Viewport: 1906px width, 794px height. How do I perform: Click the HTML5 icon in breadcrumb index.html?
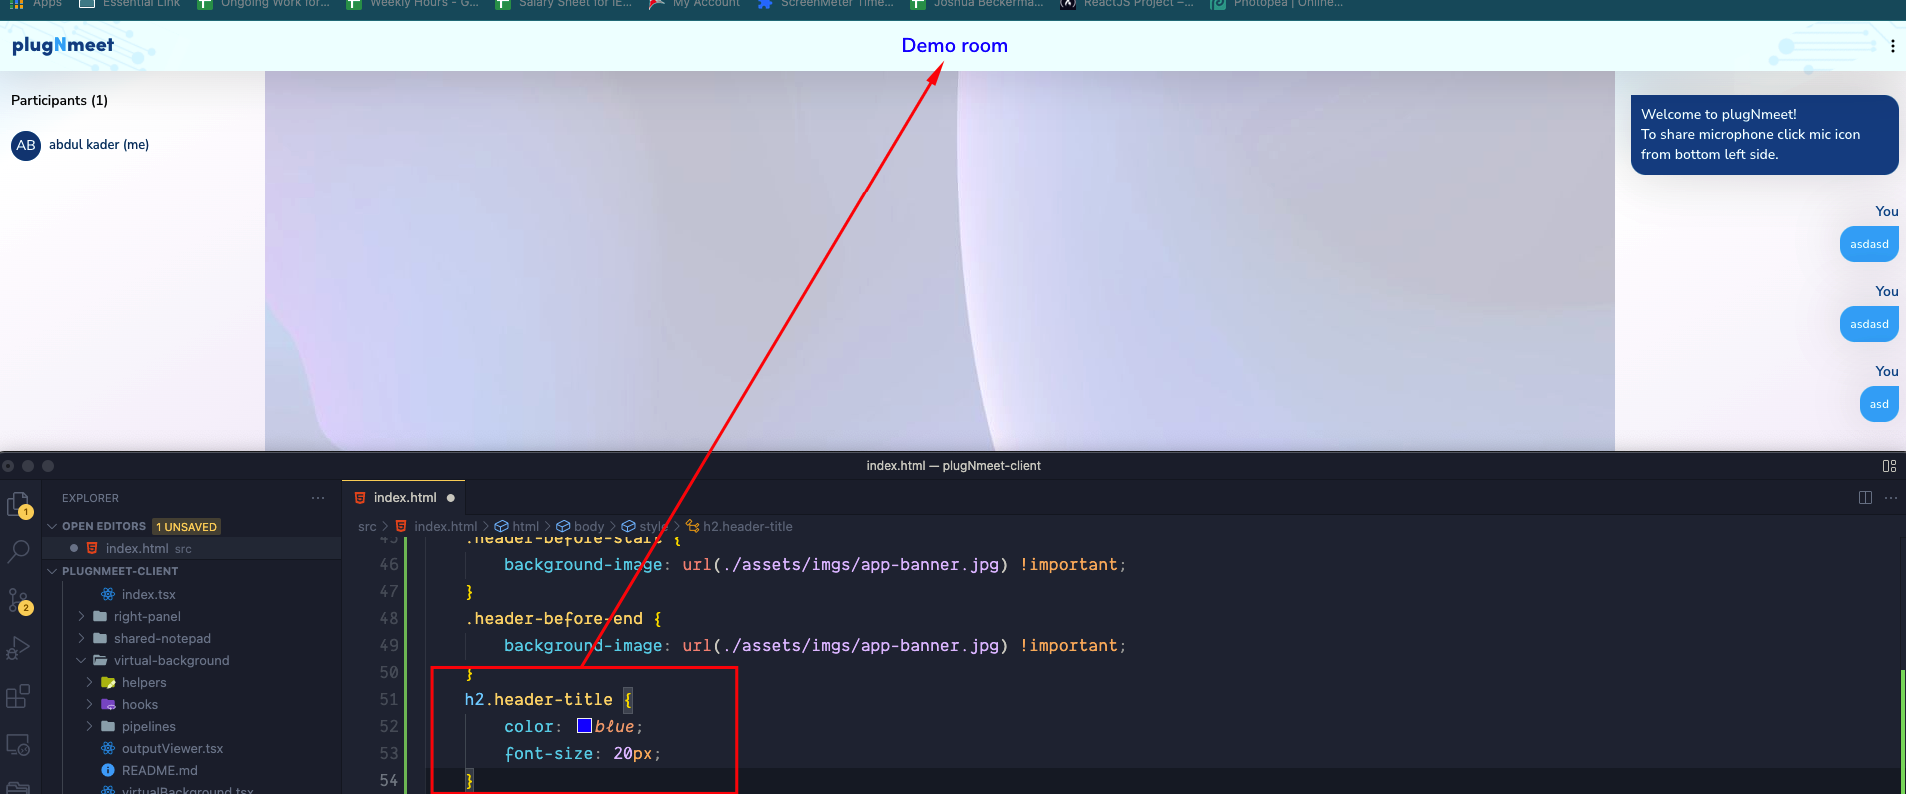[x=401, y=526]
